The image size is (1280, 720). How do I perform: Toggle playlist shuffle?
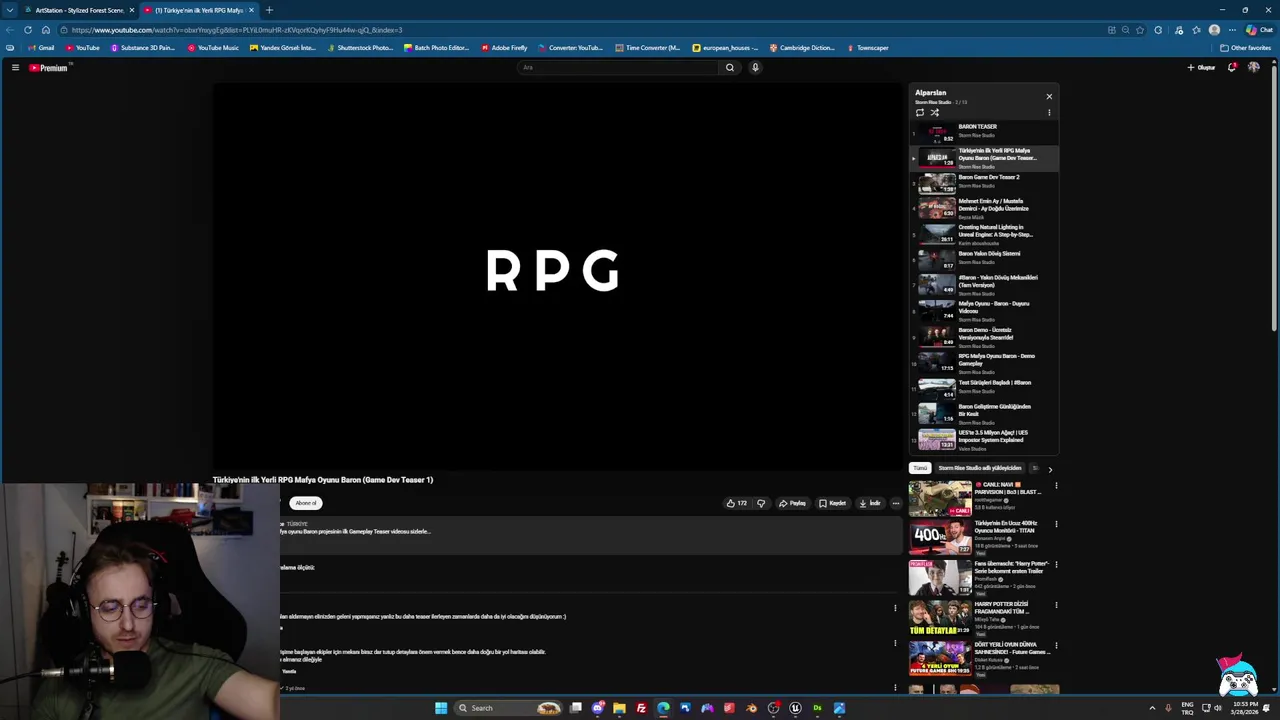click(934, 112)
